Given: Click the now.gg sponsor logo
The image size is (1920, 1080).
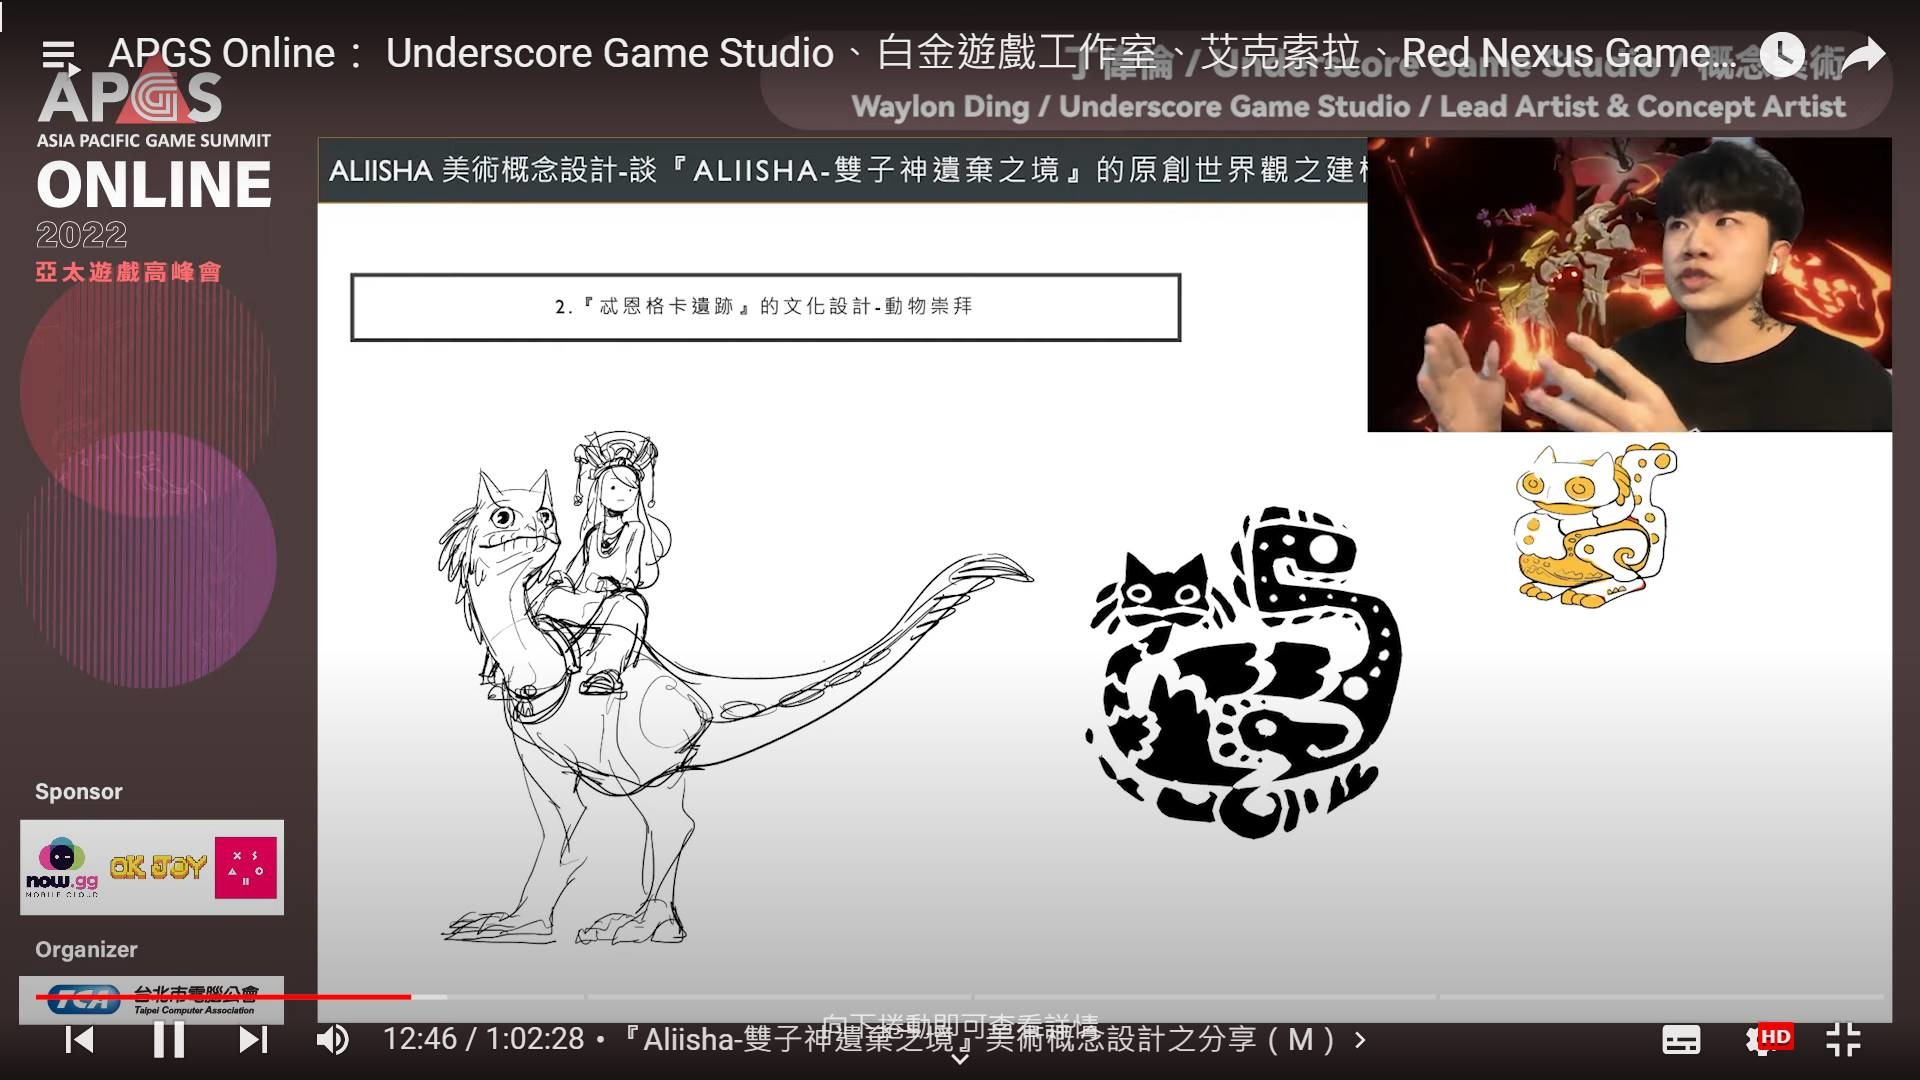Looking at the screenshot, I should point(62,867).
